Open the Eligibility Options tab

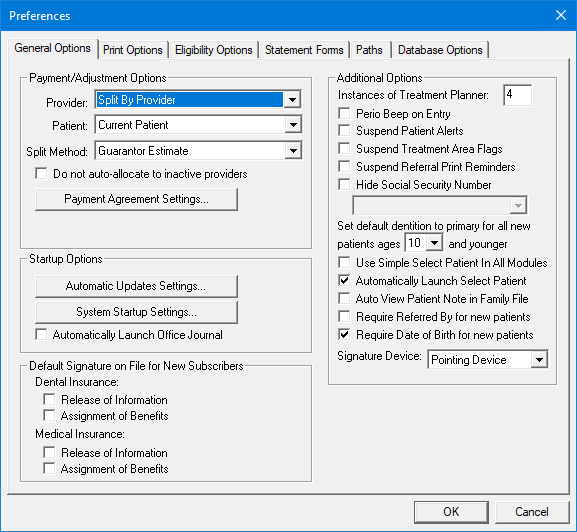pyautogui.click(x=213, y=50)
